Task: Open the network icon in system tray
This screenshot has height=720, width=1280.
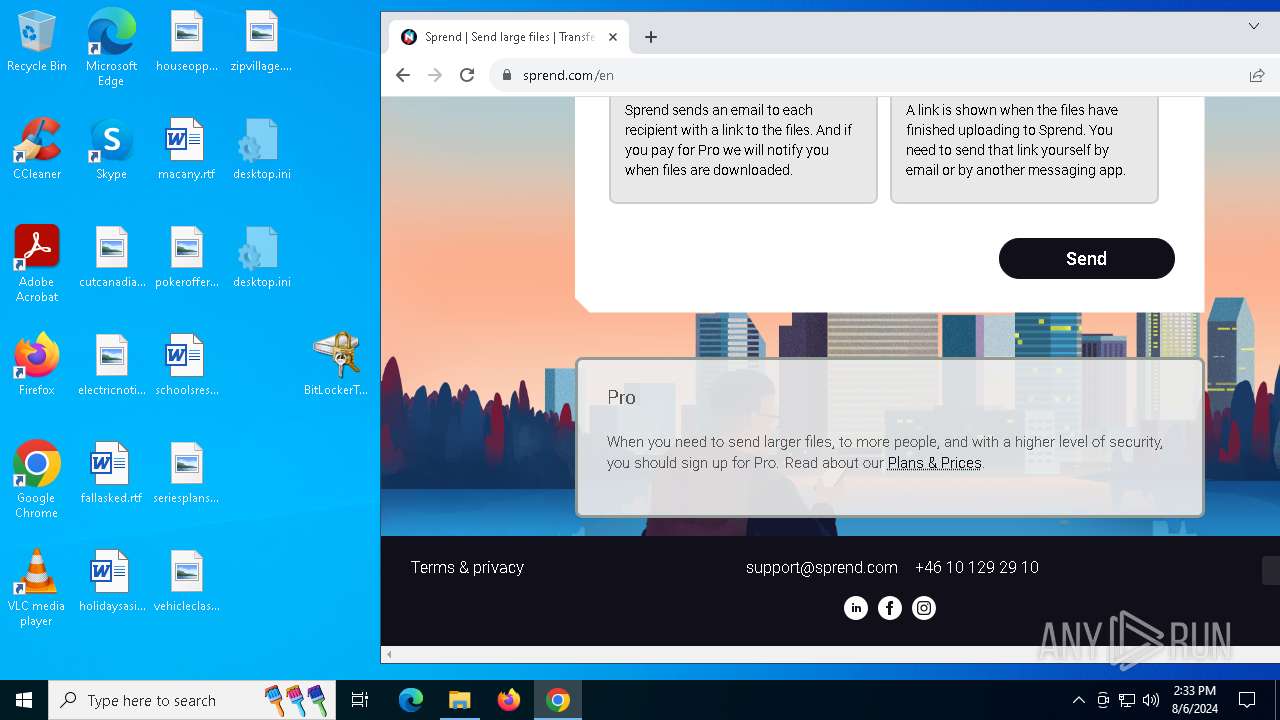Action: coord(1127,700)
